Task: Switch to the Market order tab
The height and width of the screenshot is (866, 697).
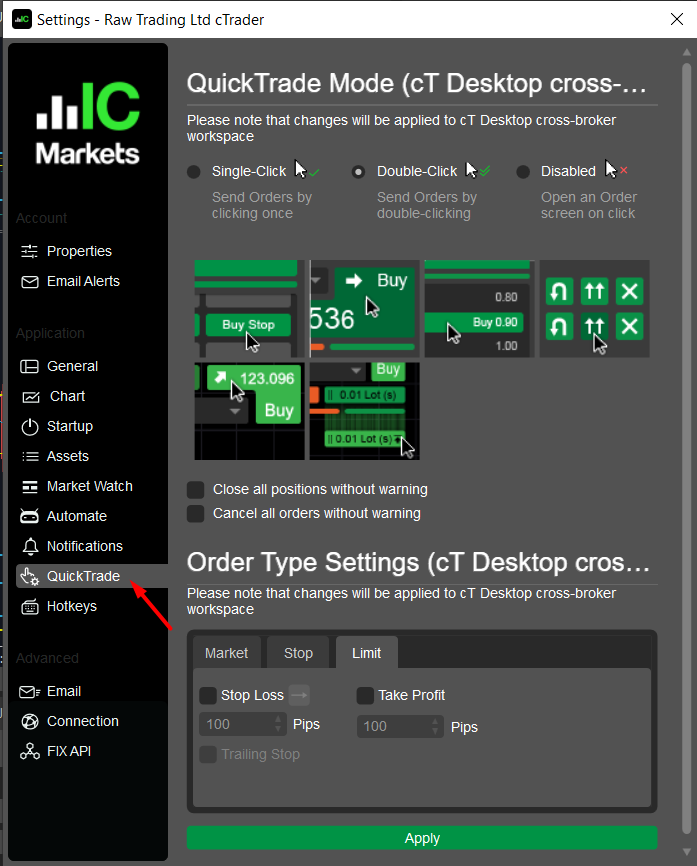Action: (226, 653)
